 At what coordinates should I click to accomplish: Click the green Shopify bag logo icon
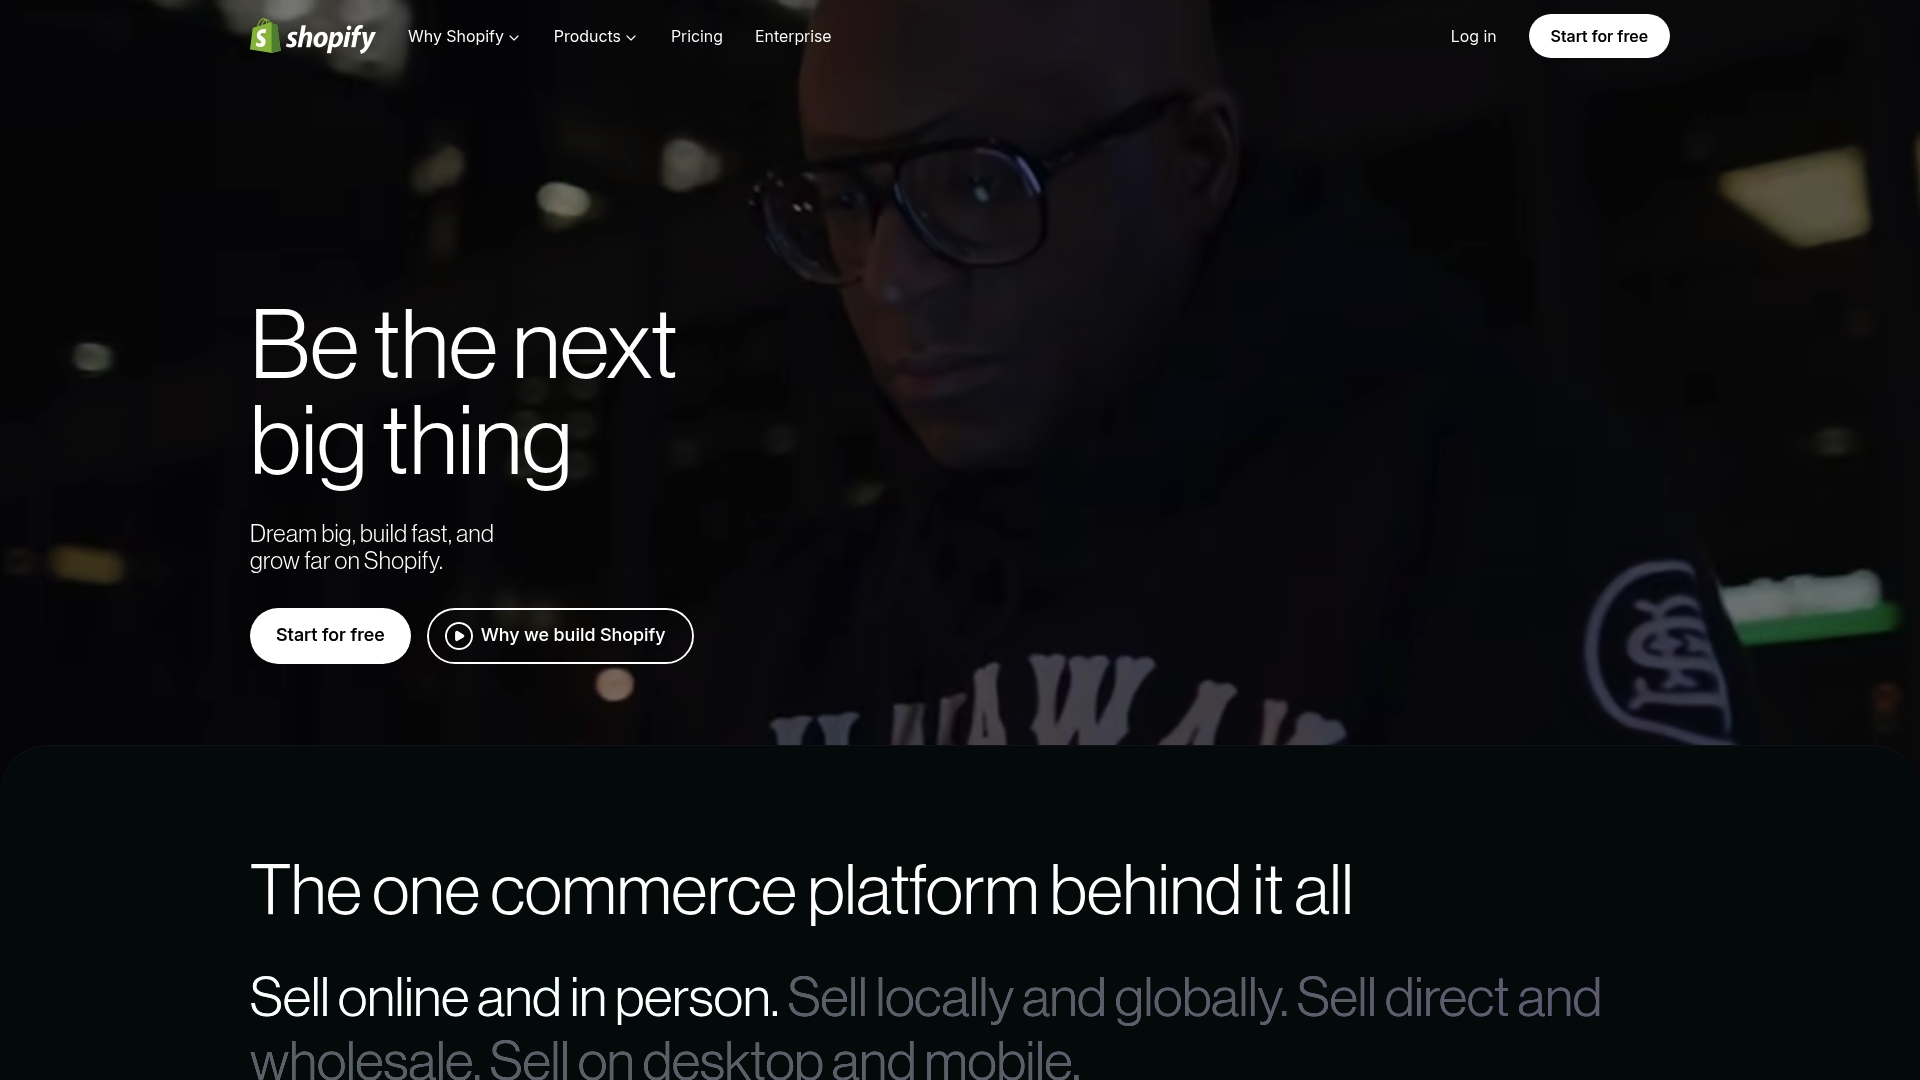[265, 36]
